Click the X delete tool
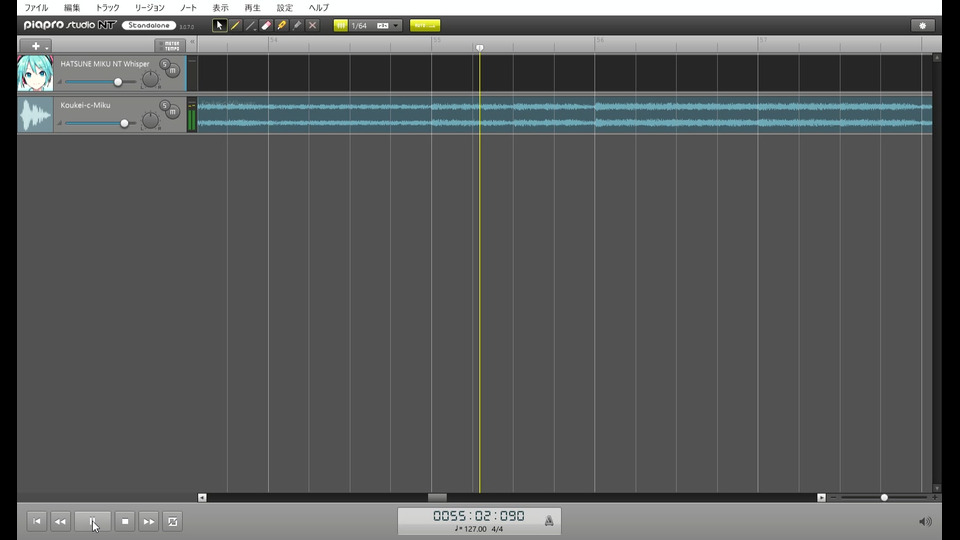 pos(312,25)
